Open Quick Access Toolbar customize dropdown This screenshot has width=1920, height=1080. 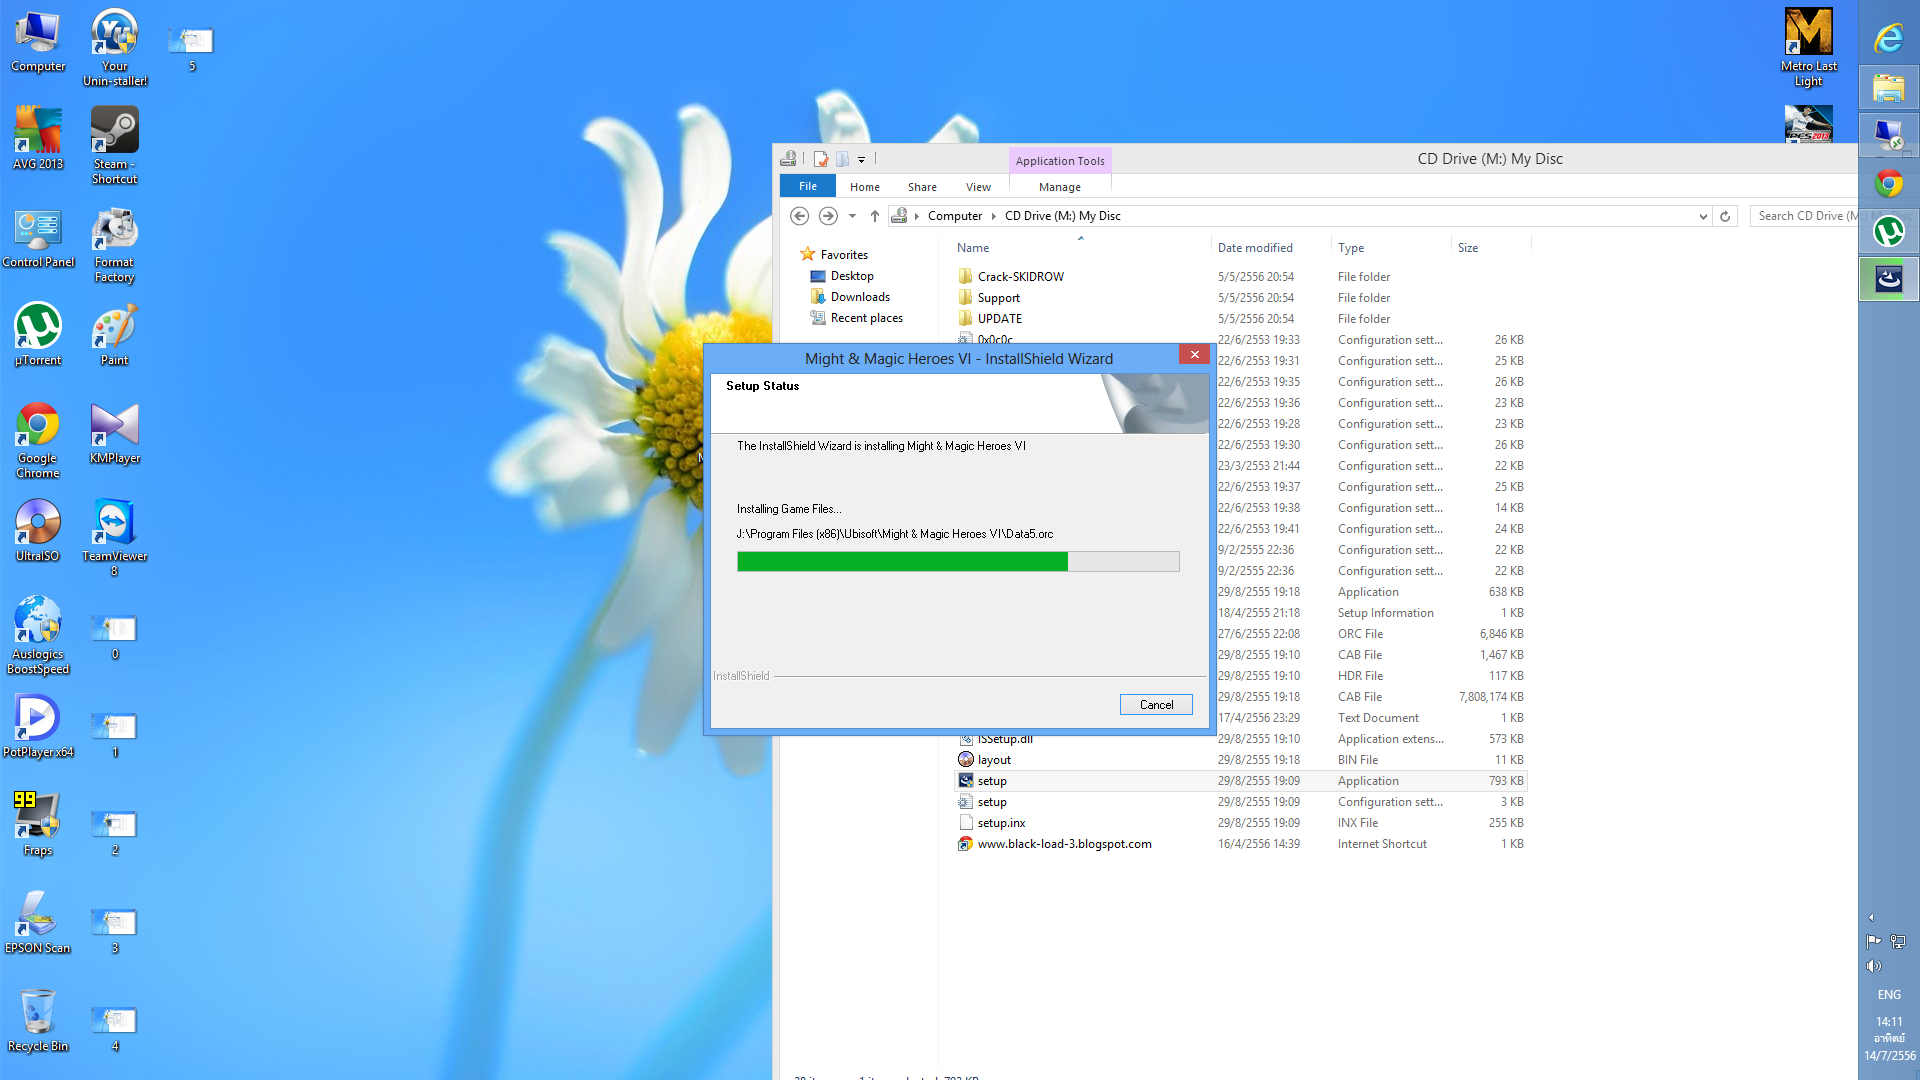point(861,159)
